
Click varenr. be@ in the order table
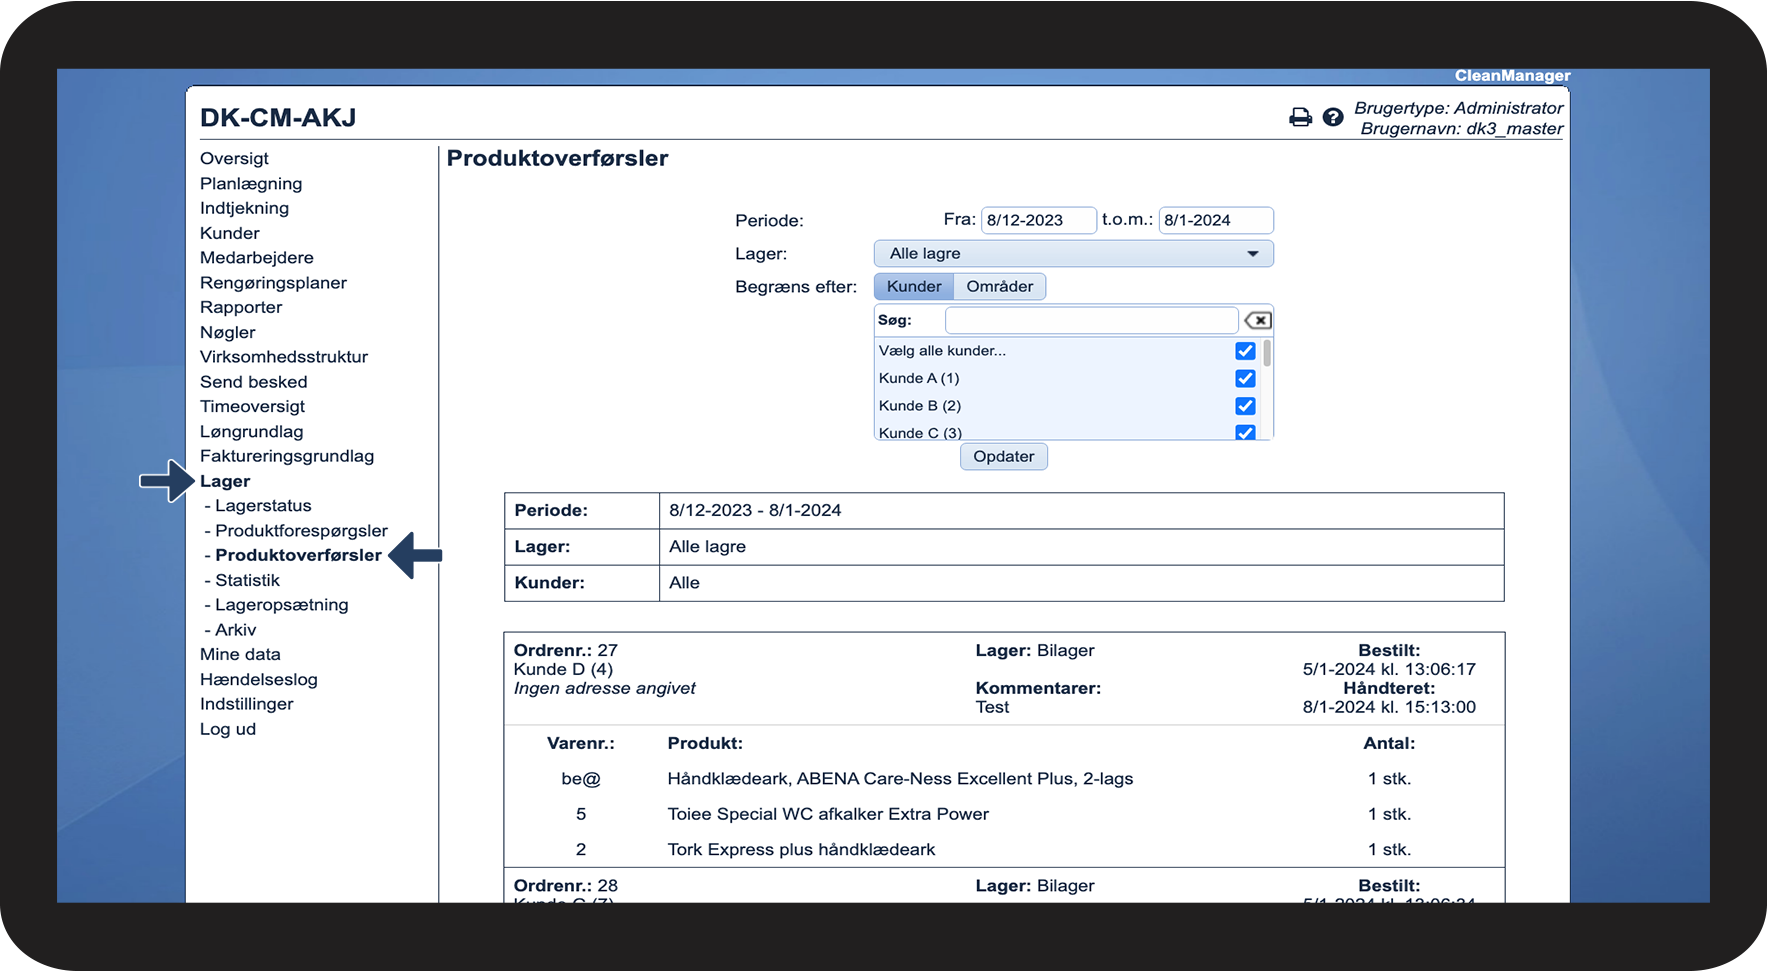click(x=581, y=779)
